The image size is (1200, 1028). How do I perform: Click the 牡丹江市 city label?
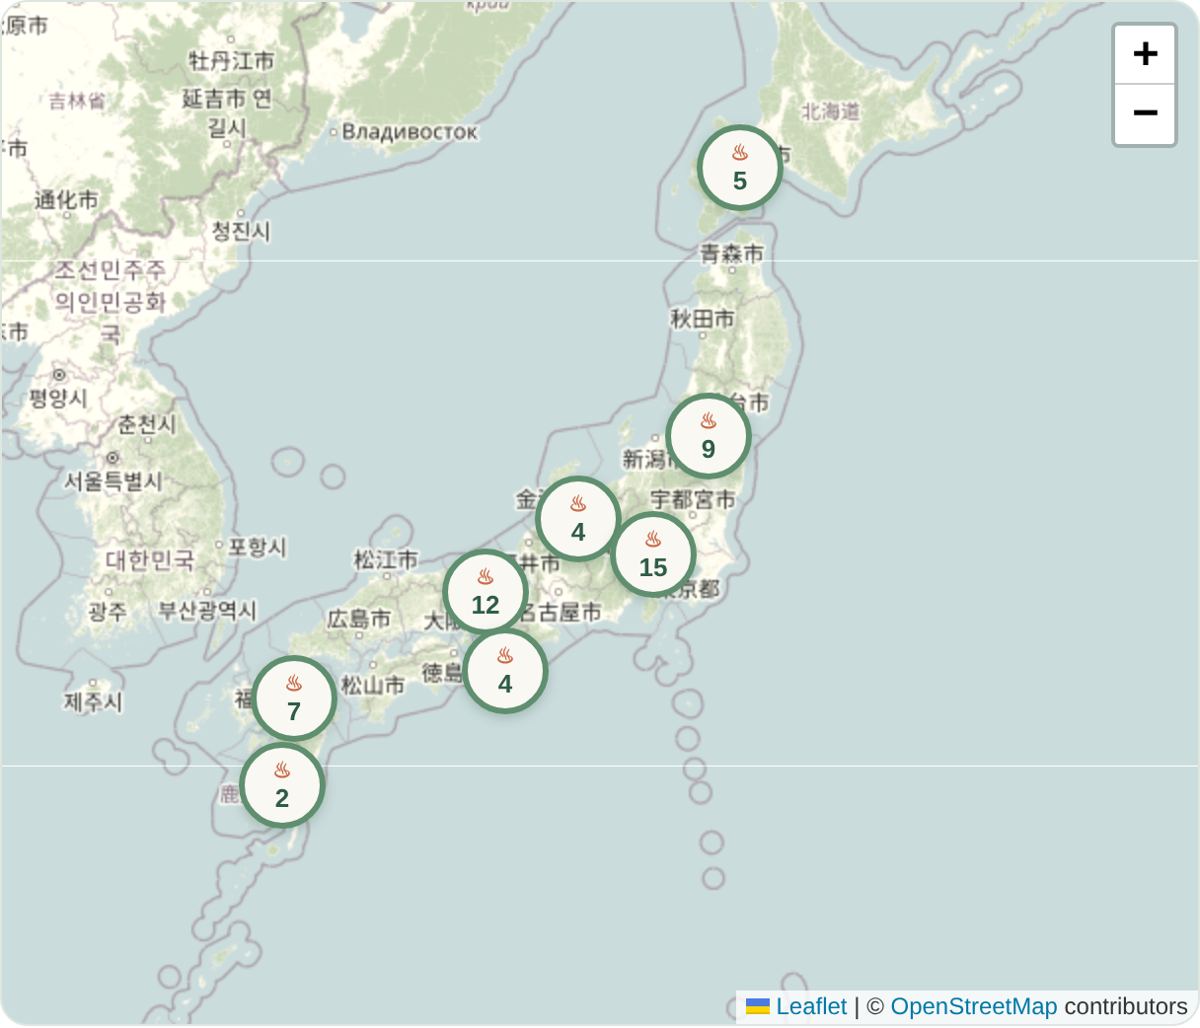click(x=231, y=61)
